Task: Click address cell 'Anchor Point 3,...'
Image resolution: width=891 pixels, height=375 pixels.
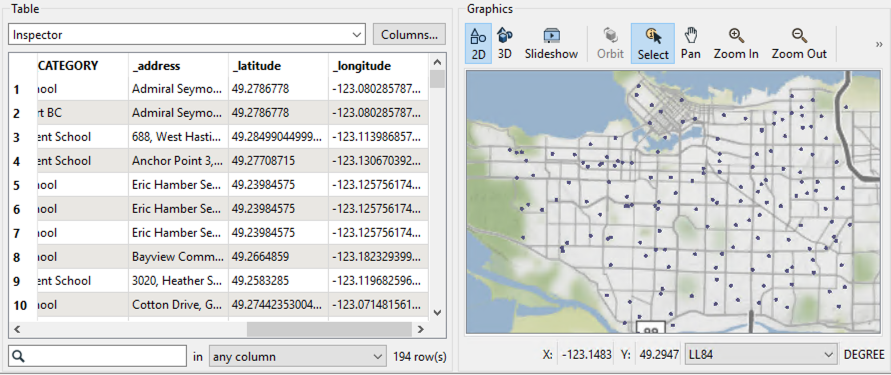Action: click(178, 161)
